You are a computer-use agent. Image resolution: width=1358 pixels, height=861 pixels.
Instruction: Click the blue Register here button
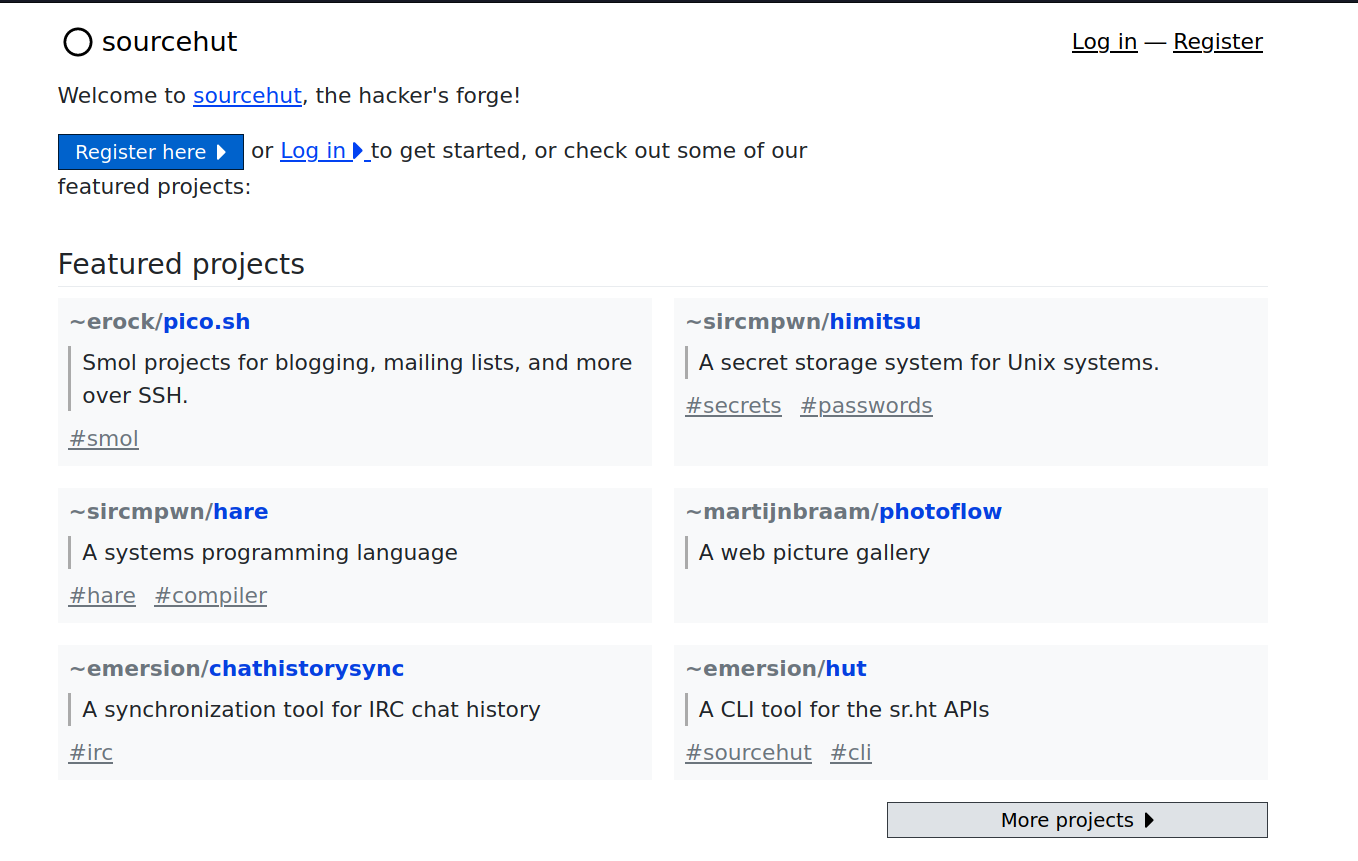pos(151,152)
